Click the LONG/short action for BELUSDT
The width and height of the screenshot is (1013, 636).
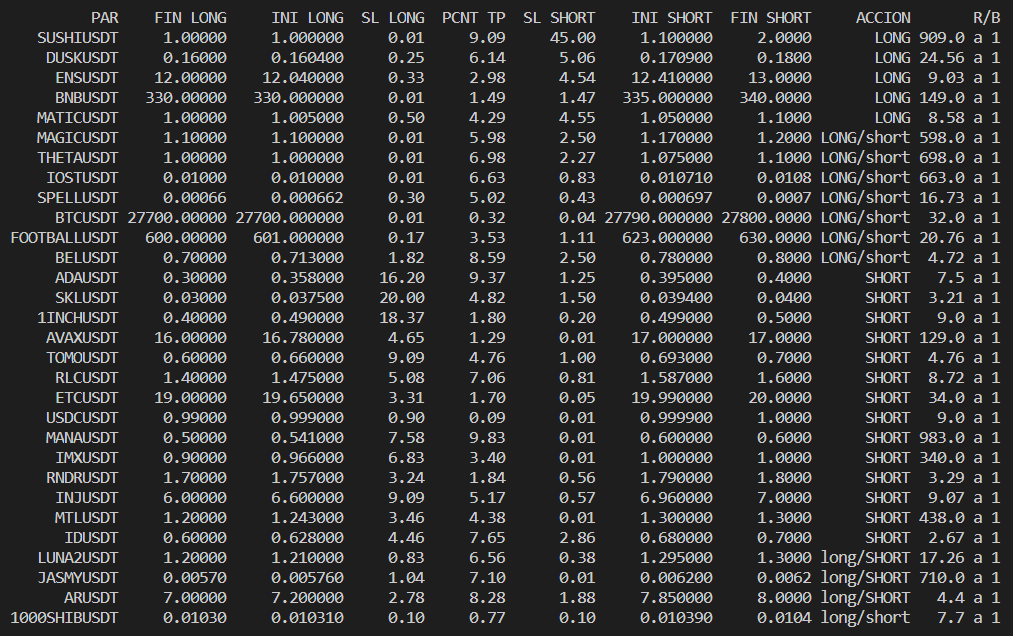coord(865,258)
